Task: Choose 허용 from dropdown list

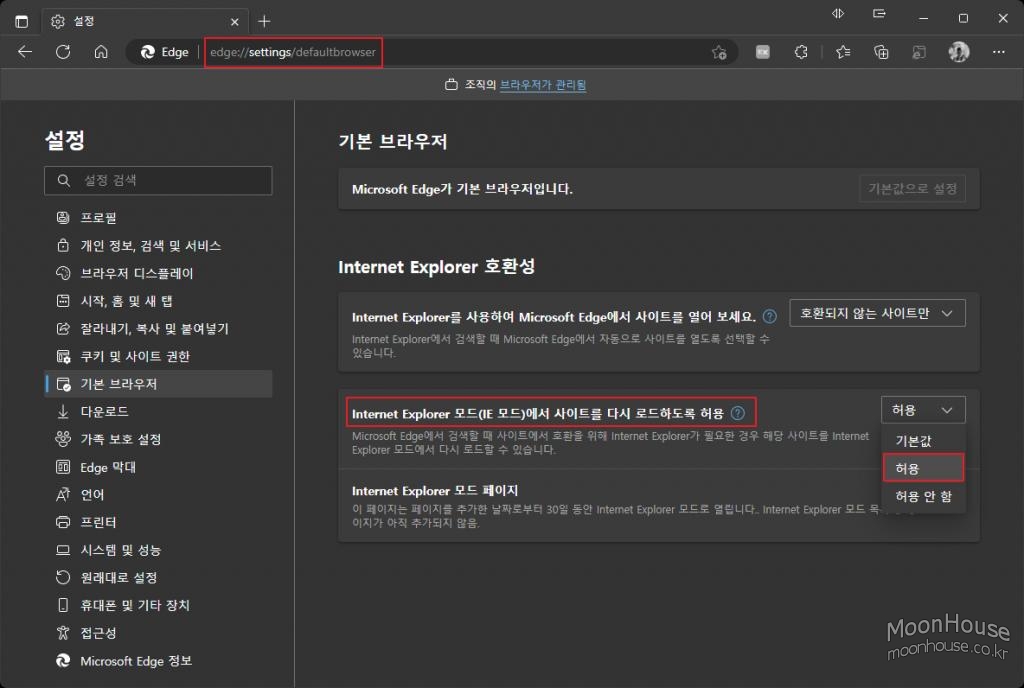Action: tap(923, 468)
